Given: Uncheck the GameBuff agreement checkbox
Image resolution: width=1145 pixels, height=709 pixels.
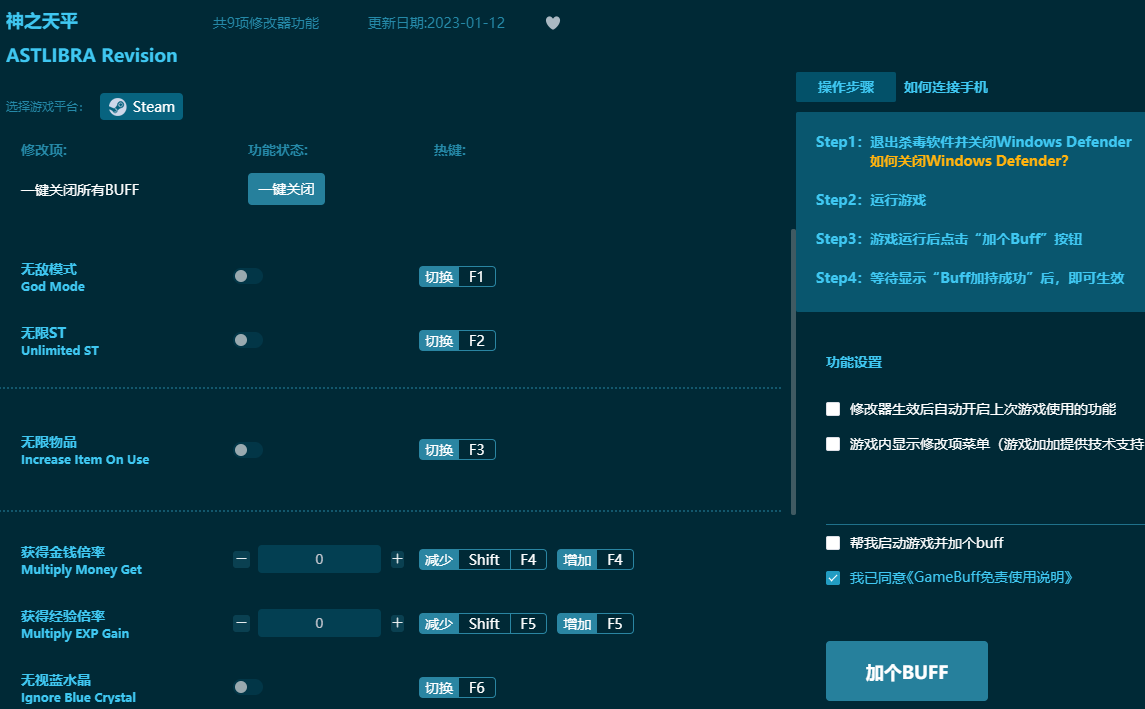Looking at the screenshot, I should pos(833,578).
